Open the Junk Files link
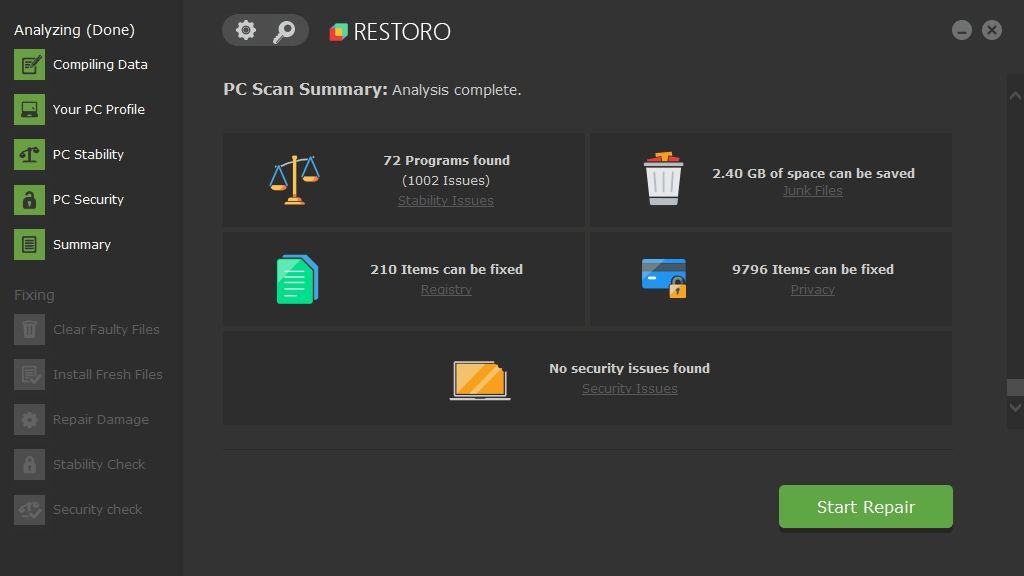Viewport: 1024px width, 576px height. pyautogui.click(x=812, y=191)
